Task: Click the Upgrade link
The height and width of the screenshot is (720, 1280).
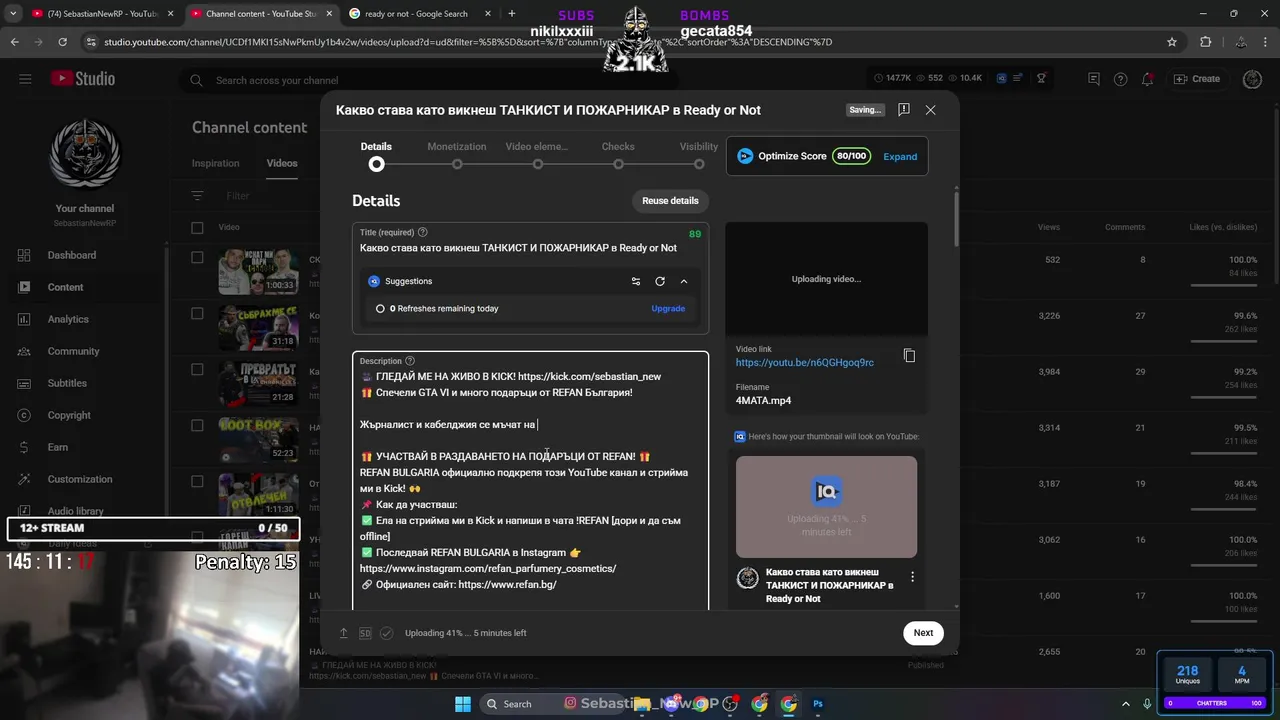Action: (x=668, y=309)
